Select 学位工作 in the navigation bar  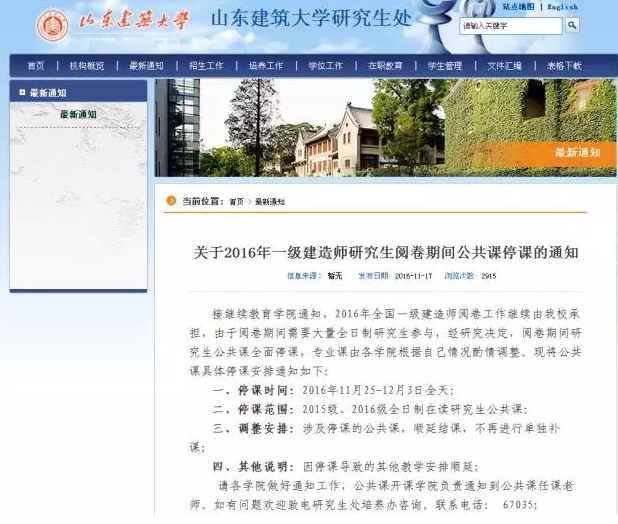click(326, 66)
